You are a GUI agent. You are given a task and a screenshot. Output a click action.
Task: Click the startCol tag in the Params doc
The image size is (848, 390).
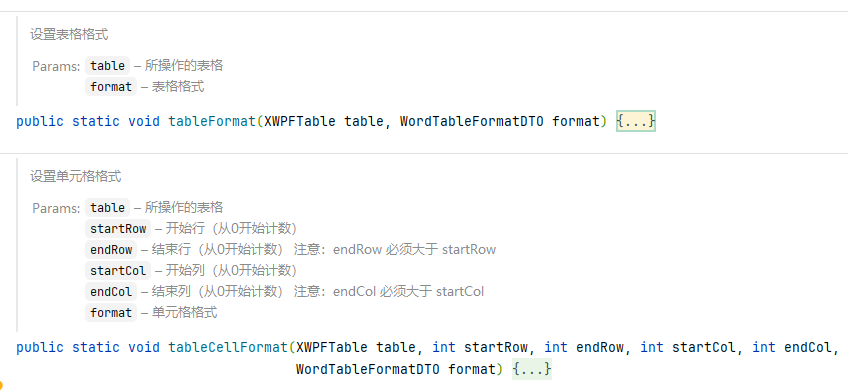click(118, 270)
